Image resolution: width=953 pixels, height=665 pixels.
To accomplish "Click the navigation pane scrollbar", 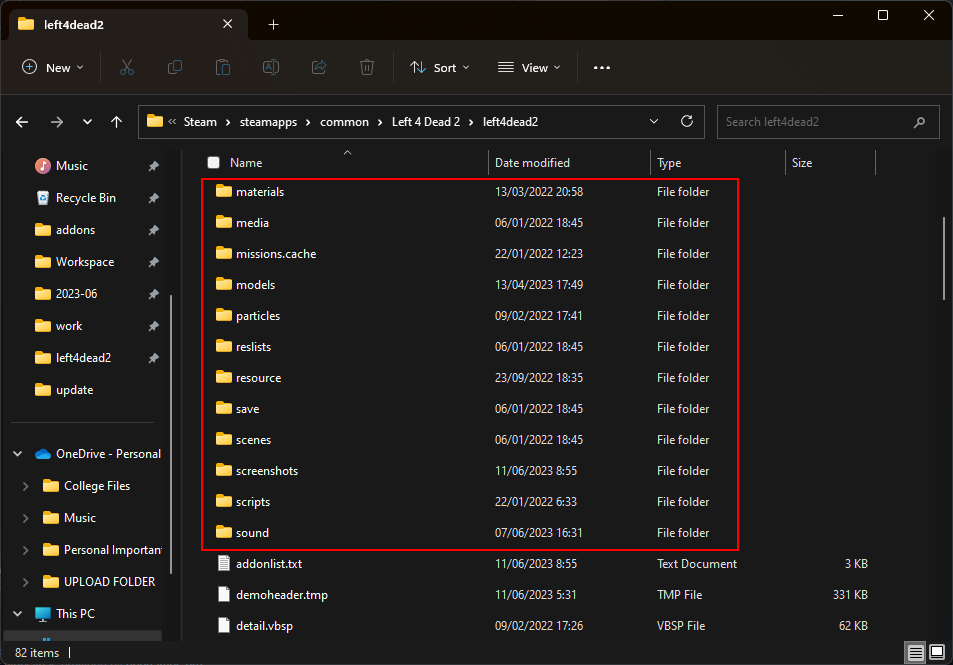I will click(x=171, y=434).
